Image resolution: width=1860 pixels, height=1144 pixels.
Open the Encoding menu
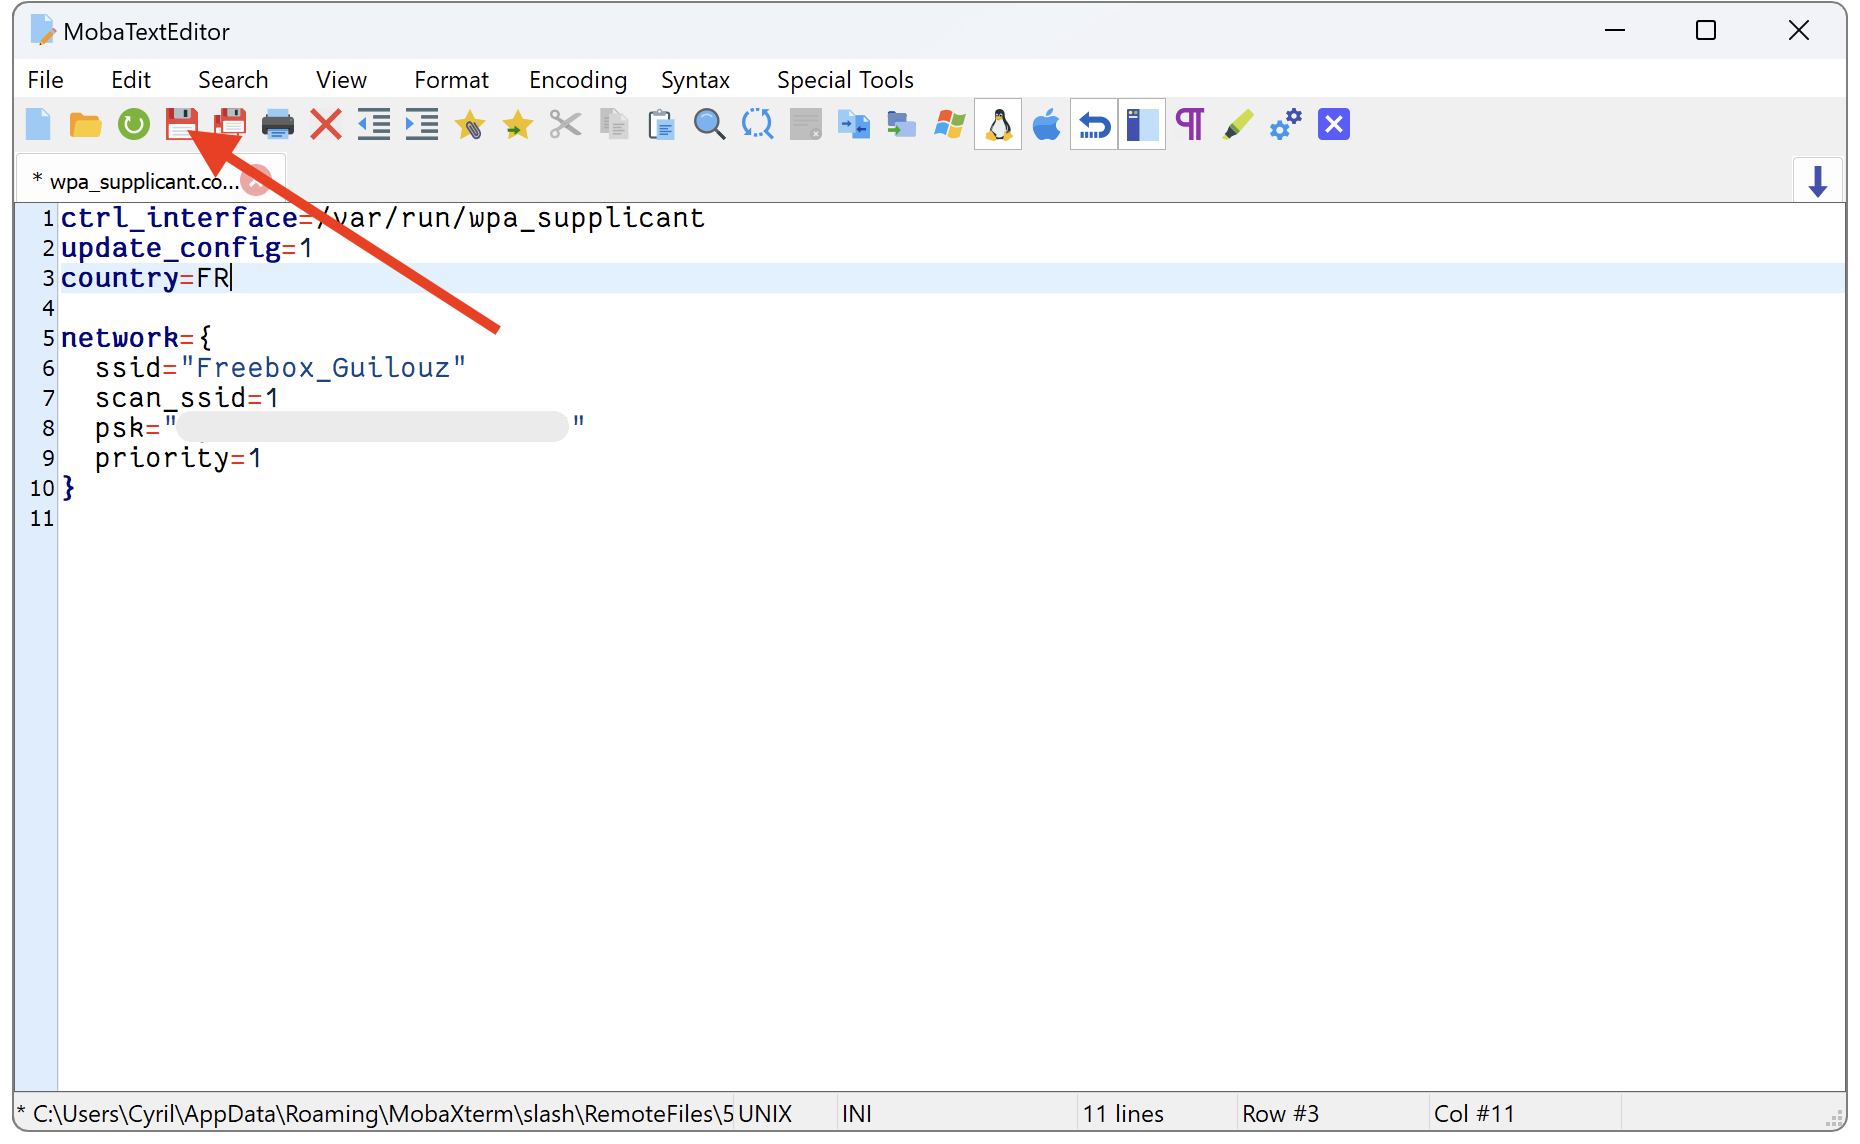pyautogui.click(x=578, y=80)
